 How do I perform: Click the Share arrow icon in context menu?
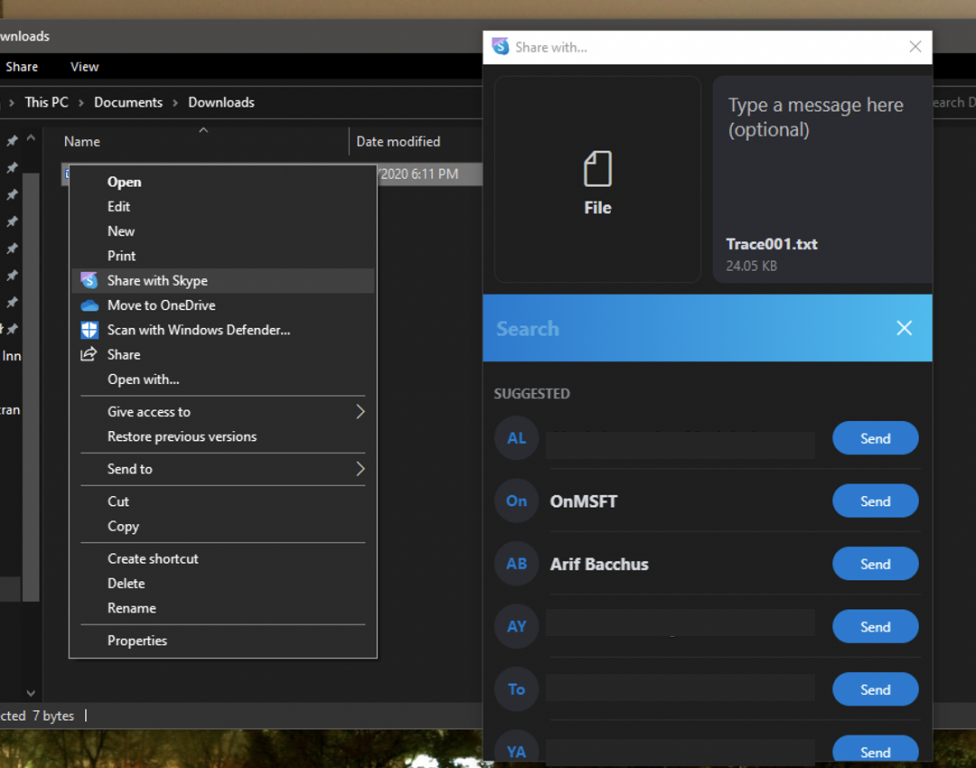(89, 355)
